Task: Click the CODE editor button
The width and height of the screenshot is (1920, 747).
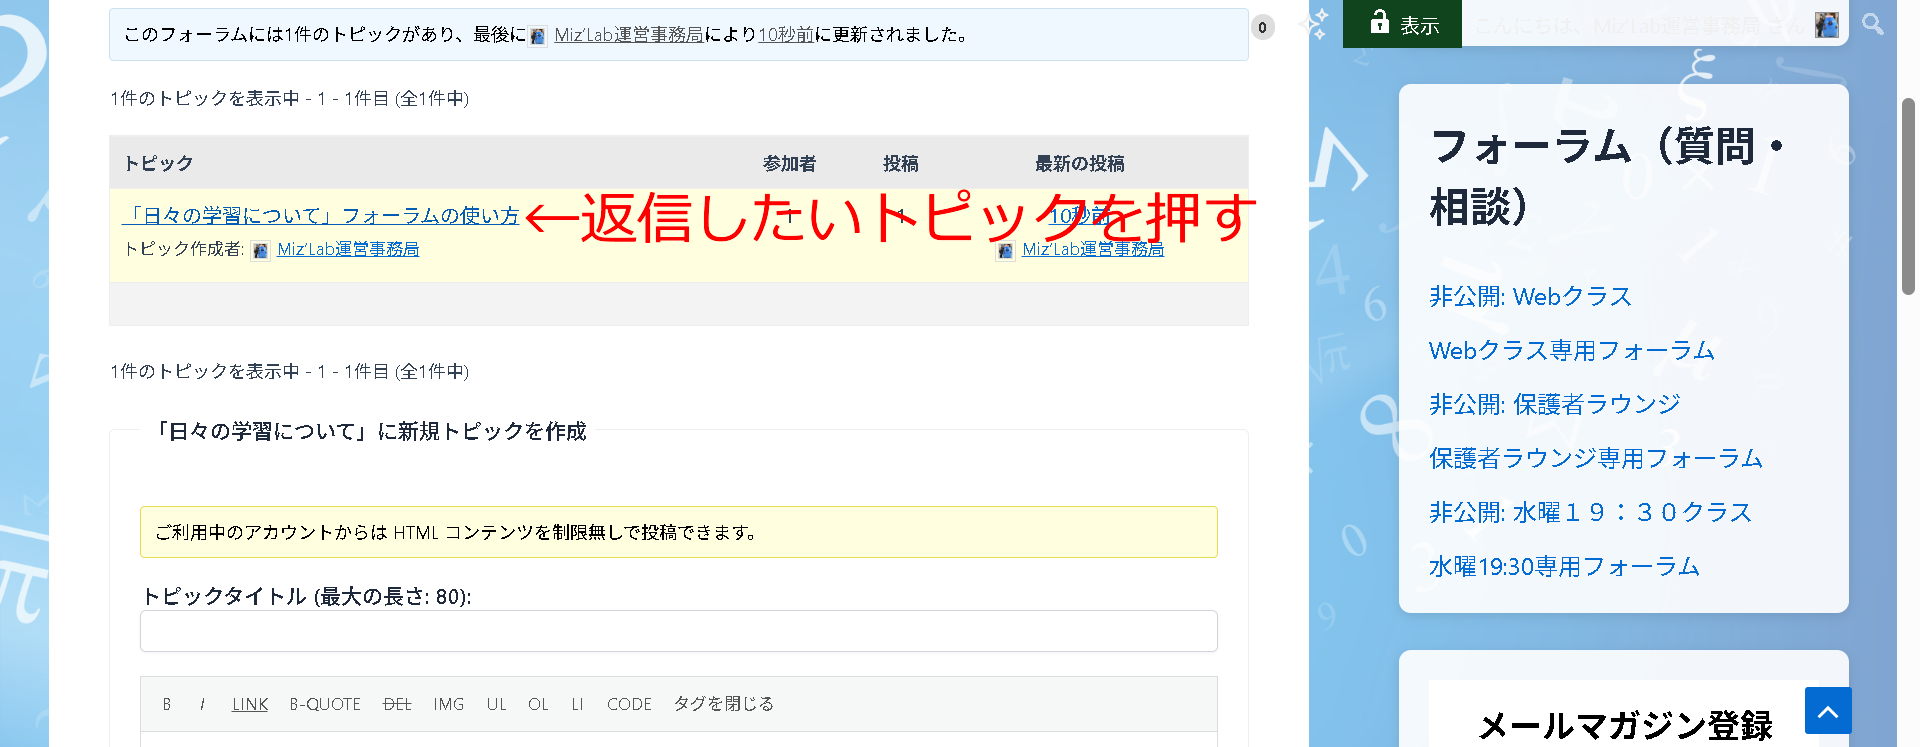Action: point(629,704)
